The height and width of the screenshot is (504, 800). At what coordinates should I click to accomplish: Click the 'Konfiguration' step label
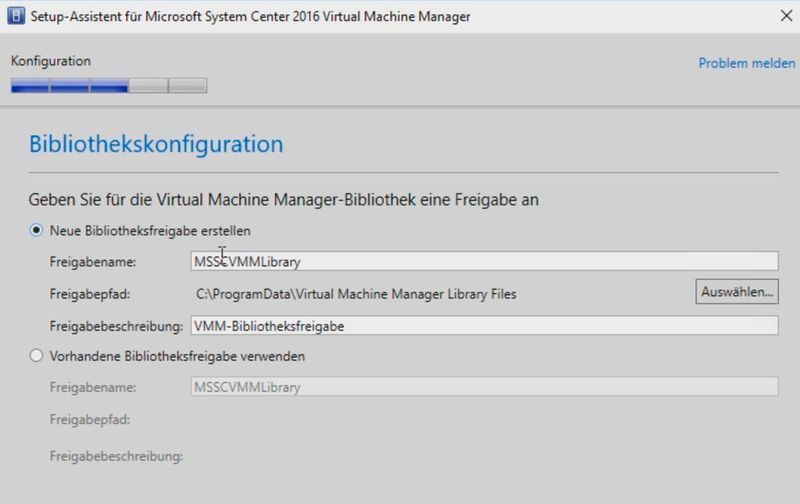[x=51, y=61]
